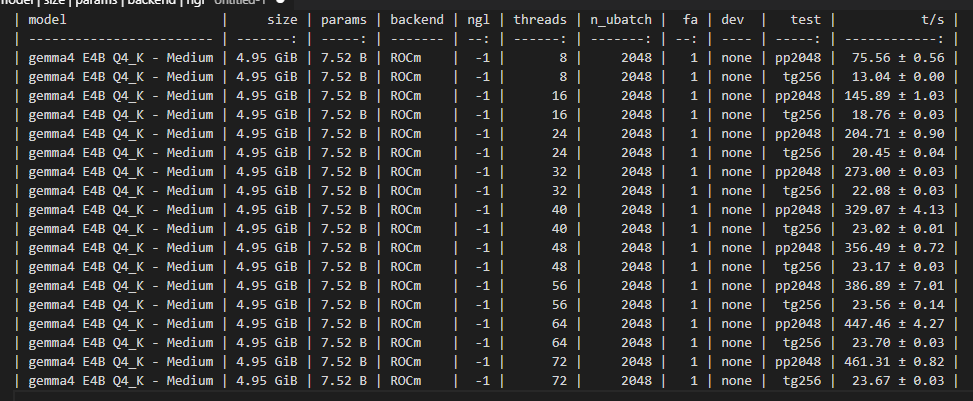Viewport: 973px width, 401px height.
Task: Click the 'n_ubatch' column header text
Action: pos(621,20)
